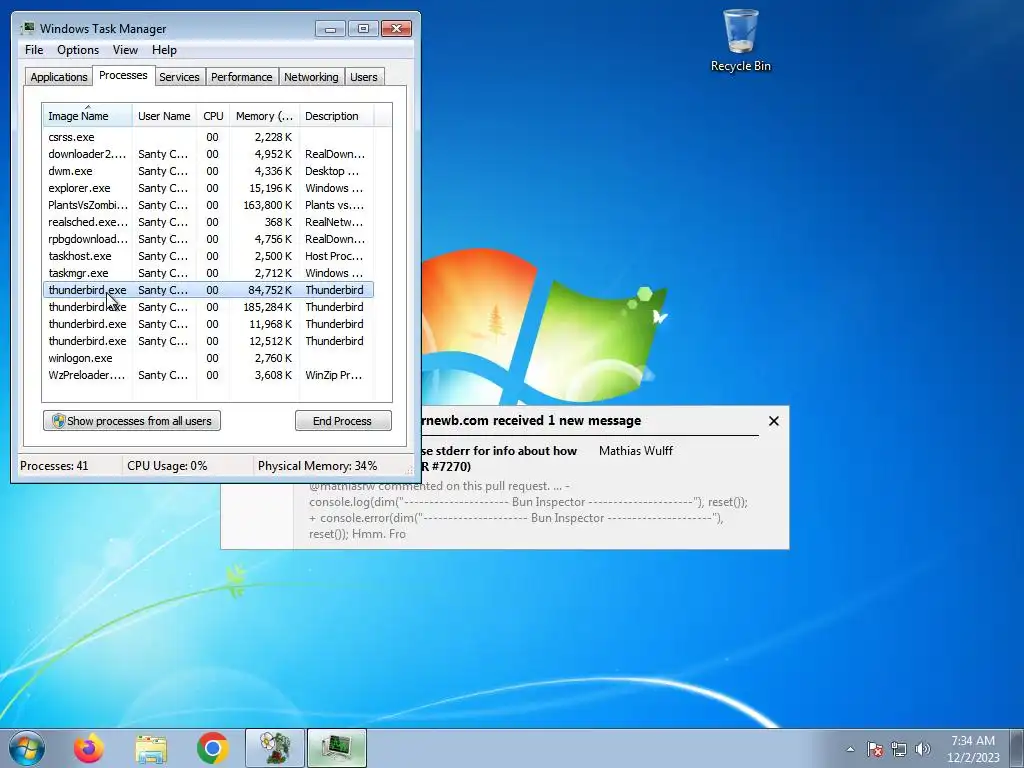Image resolution: width=1024 pixels, height=768 pixels.
Task: Select the rpbgdownload... process
Action: pos(208,239)
